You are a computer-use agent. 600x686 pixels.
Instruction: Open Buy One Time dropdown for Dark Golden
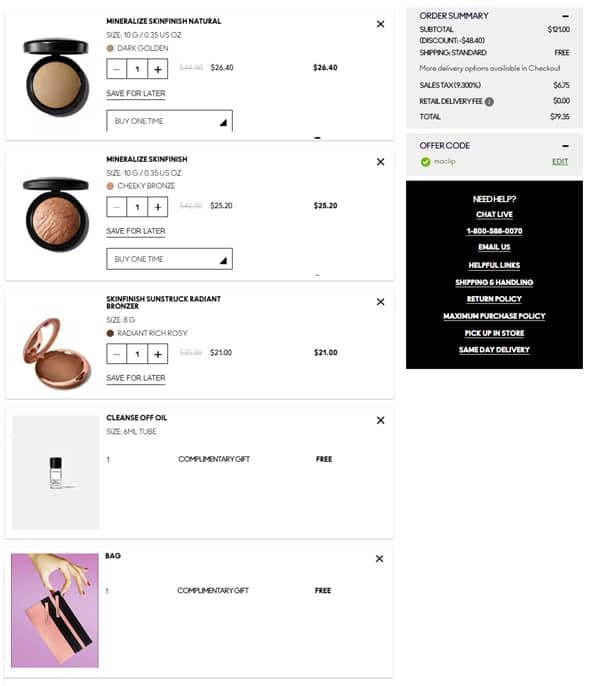pyautogui.click(x=169, y=121)
